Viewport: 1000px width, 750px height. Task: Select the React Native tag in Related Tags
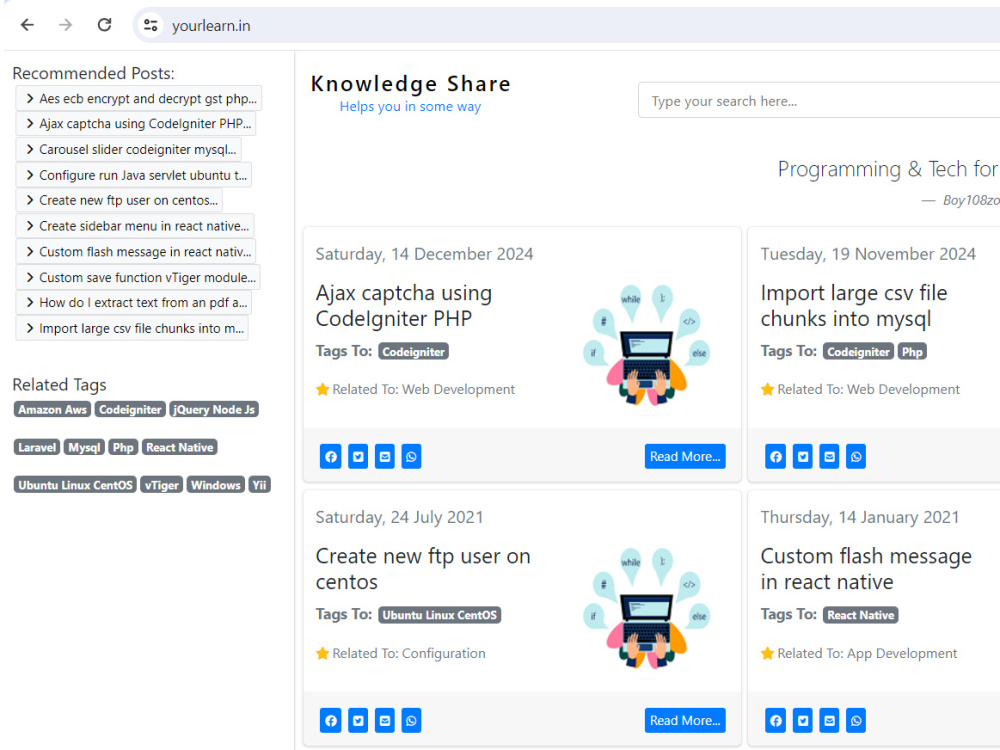point(180,447)
